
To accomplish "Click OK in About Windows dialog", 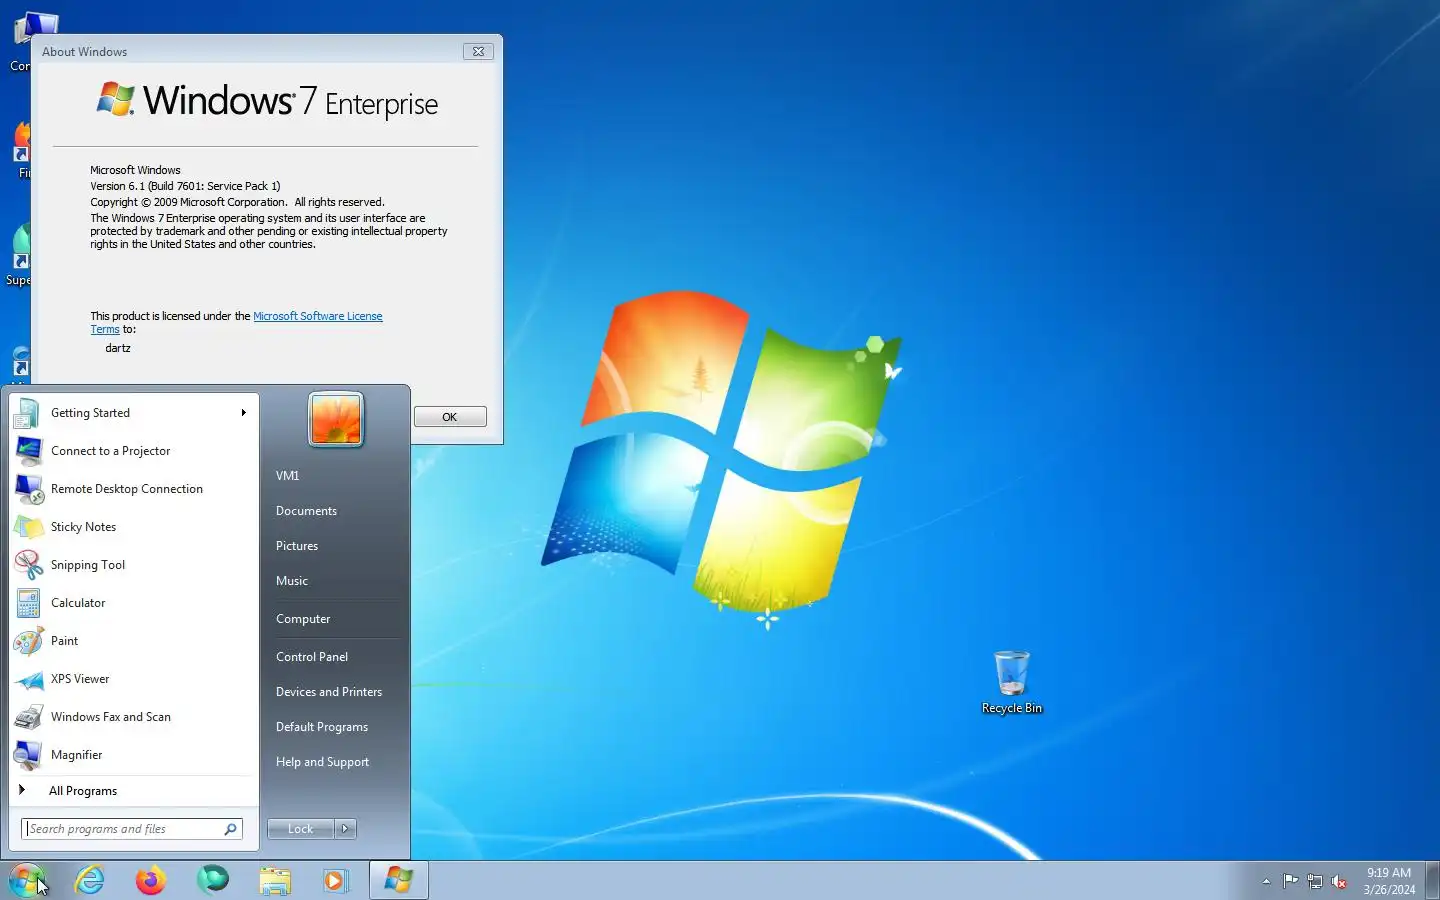I will (x=450, y=417).
